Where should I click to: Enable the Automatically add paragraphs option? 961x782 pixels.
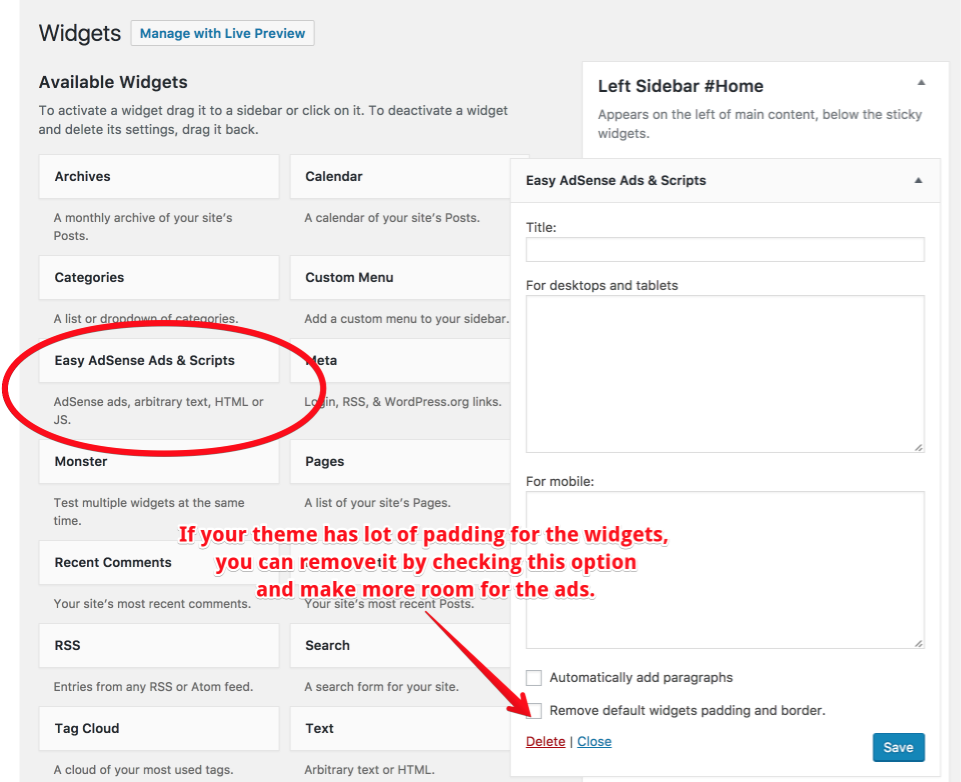(533, 677)
